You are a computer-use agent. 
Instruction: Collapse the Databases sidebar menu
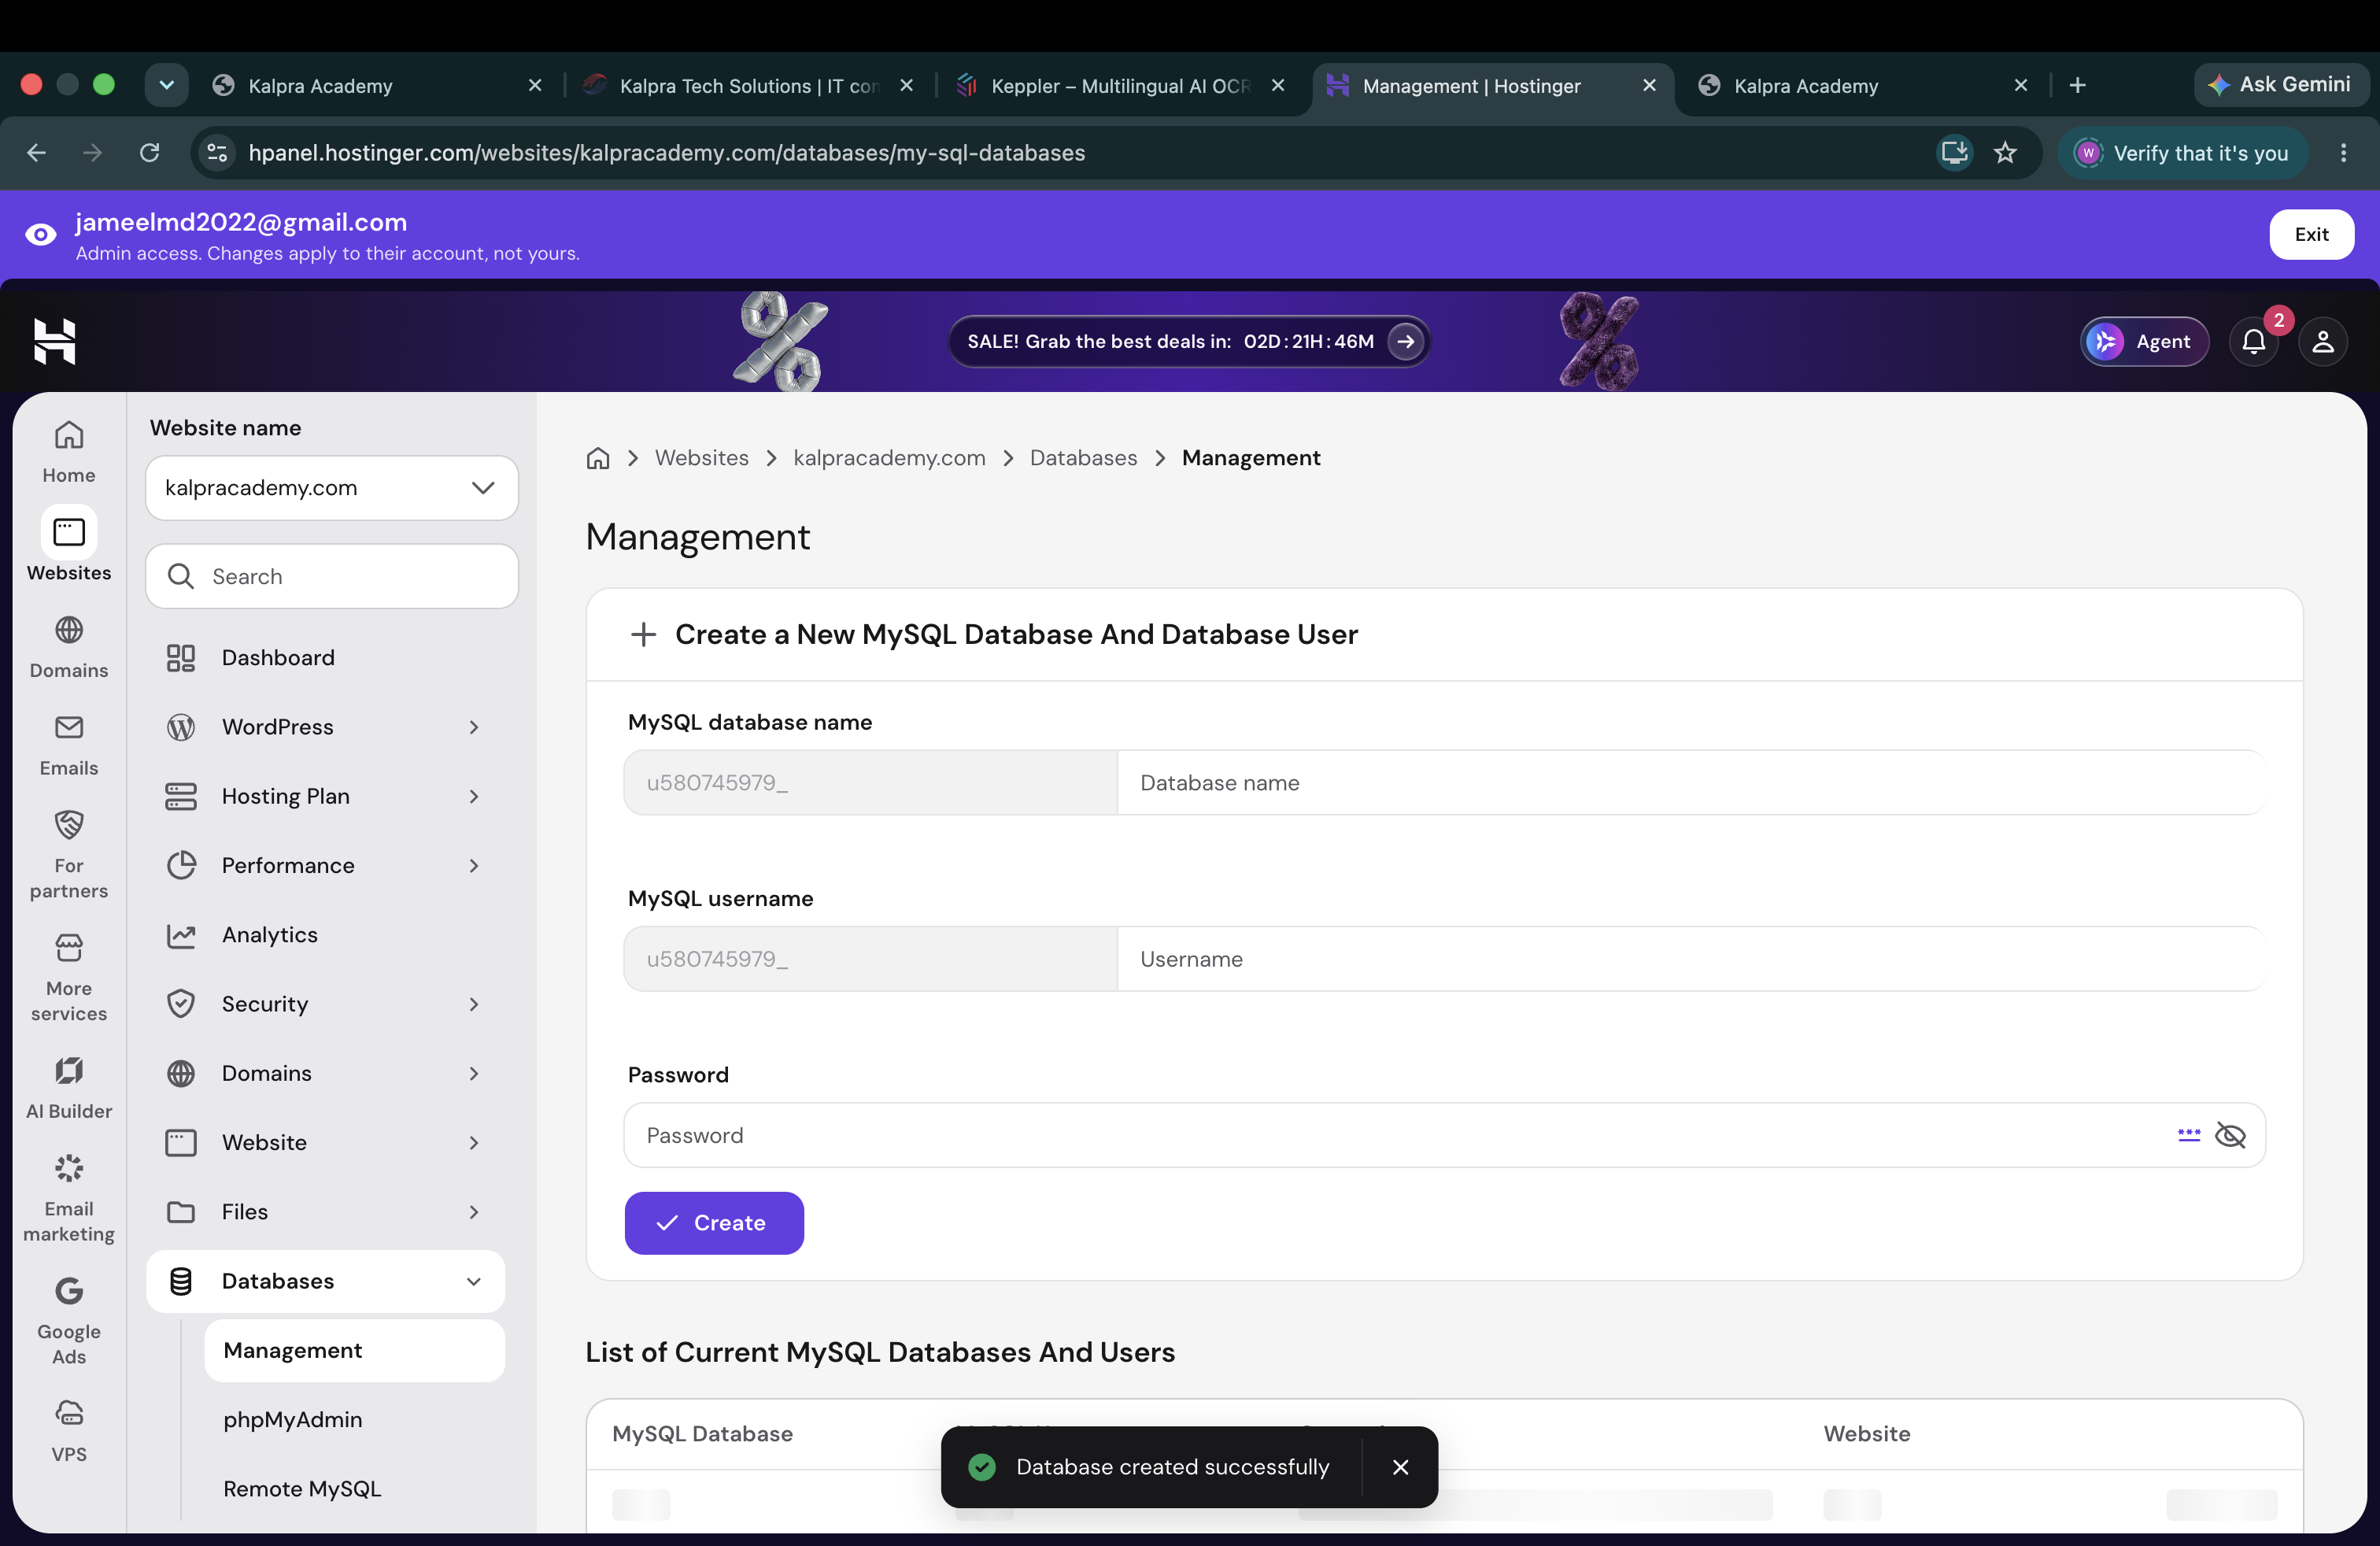click(326, 1281)
